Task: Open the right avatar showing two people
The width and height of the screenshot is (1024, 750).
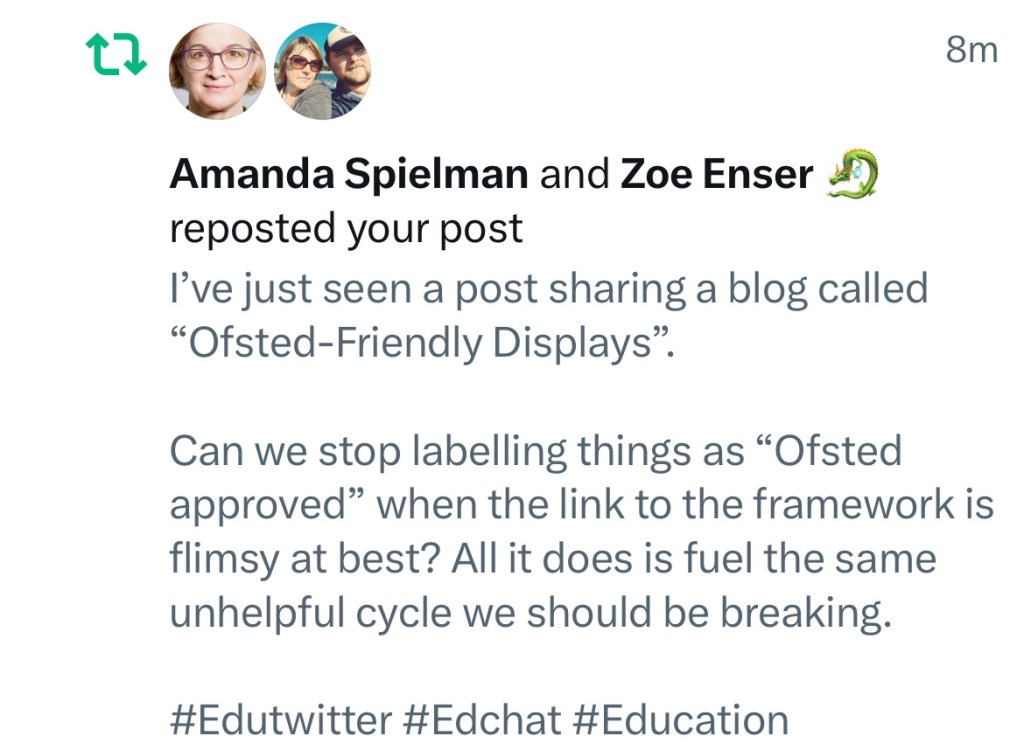Action: (x=322, y=70)
